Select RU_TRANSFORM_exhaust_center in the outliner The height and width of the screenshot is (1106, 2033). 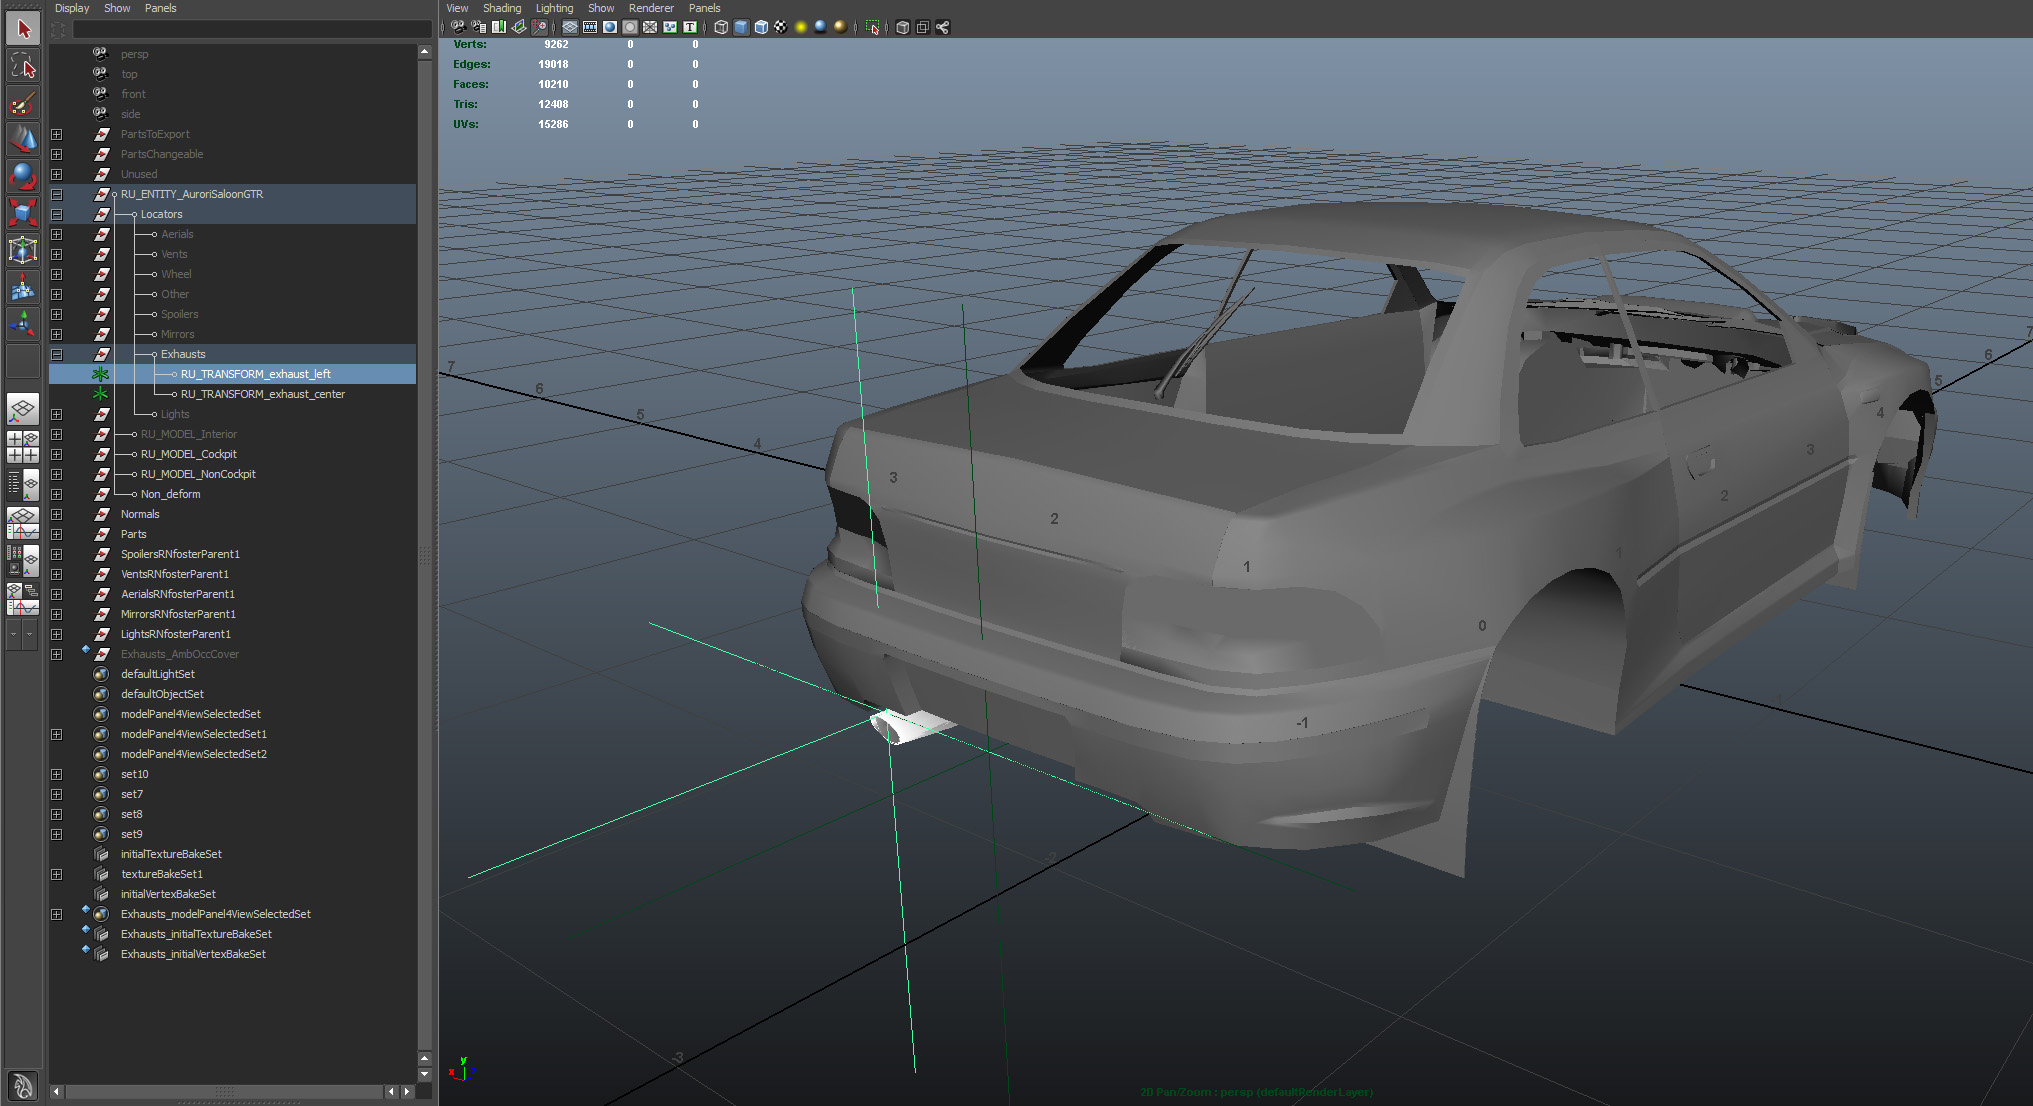point(262,394)
